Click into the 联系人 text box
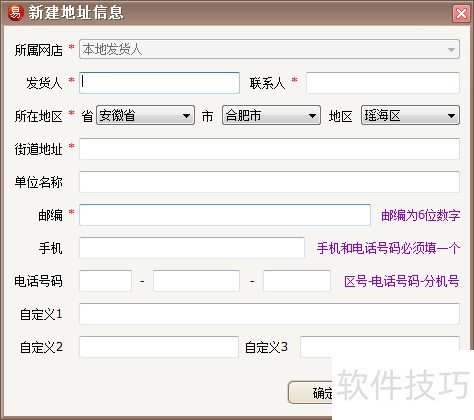474x420 pixels. coord(383,83)
